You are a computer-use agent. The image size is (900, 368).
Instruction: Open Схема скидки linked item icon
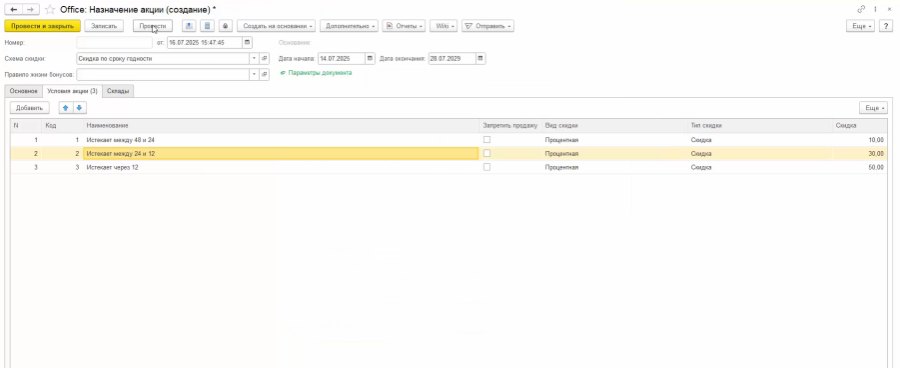[265, 59]
